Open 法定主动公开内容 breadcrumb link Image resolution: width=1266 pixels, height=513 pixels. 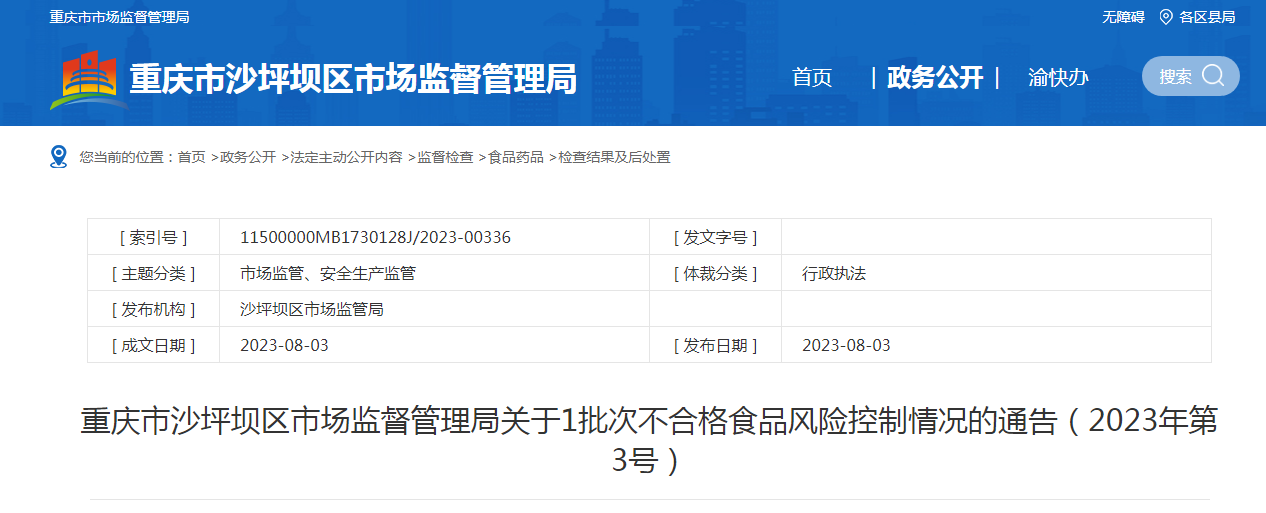pyautogui.click(x=346, y=157)
